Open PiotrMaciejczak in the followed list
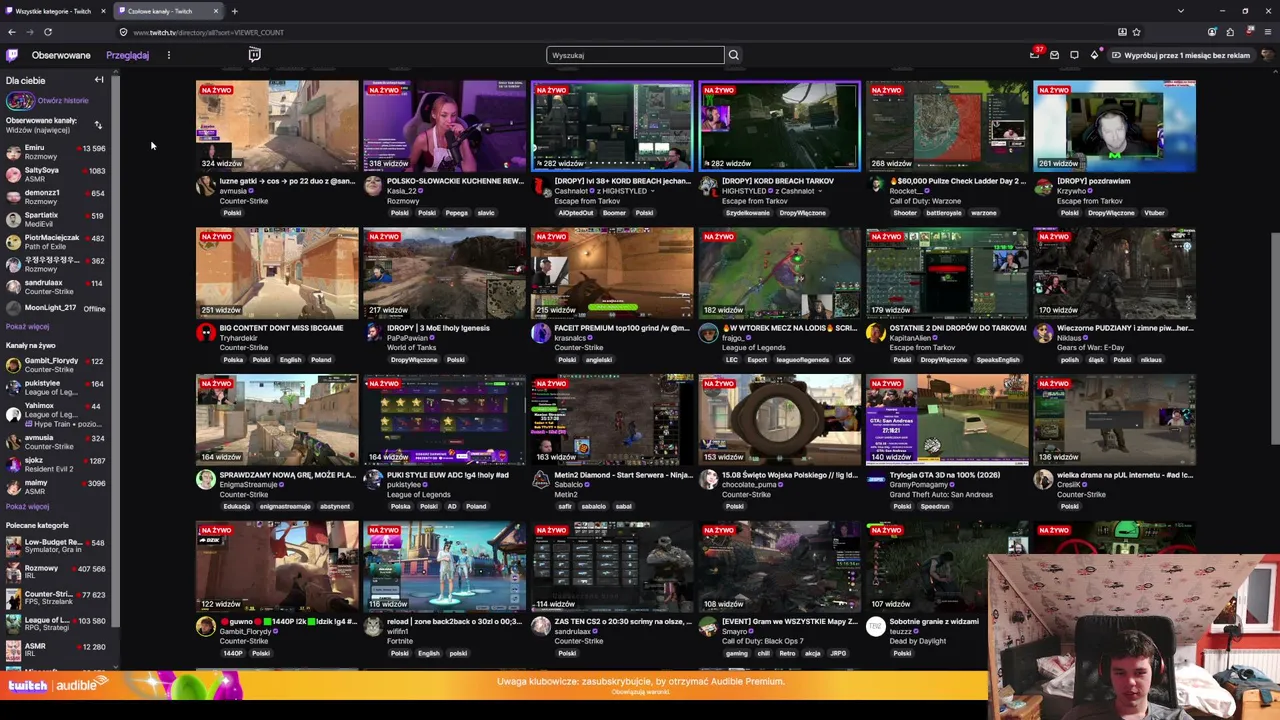Screen dimensions: 1280x720 click(56, 242)
